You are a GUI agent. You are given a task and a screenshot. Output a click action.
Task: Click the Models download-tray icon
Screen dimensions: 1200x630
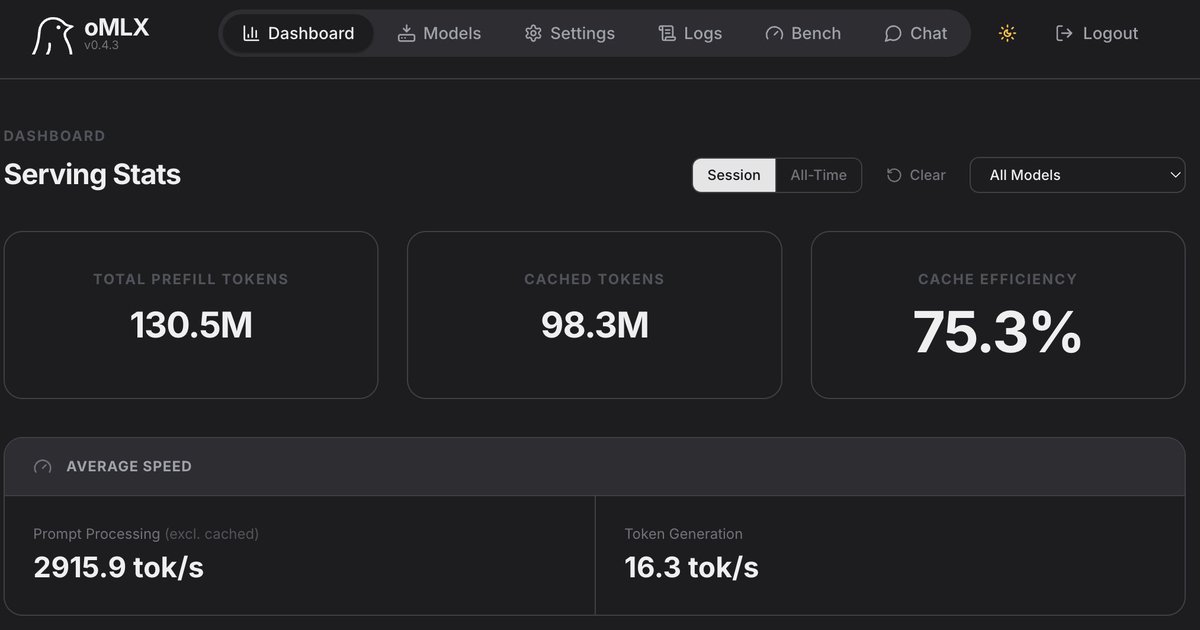coord(406,33)
